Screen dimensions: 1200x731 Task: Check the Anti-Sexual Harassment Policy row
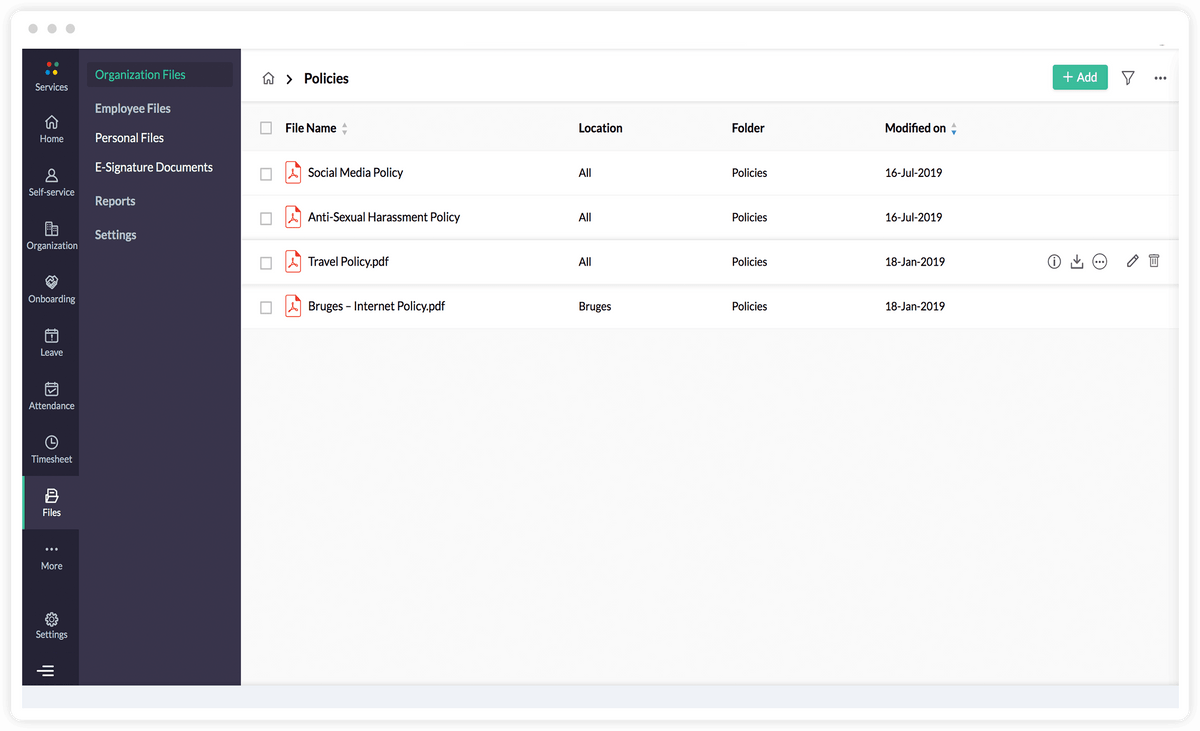(x=266, y=217)
